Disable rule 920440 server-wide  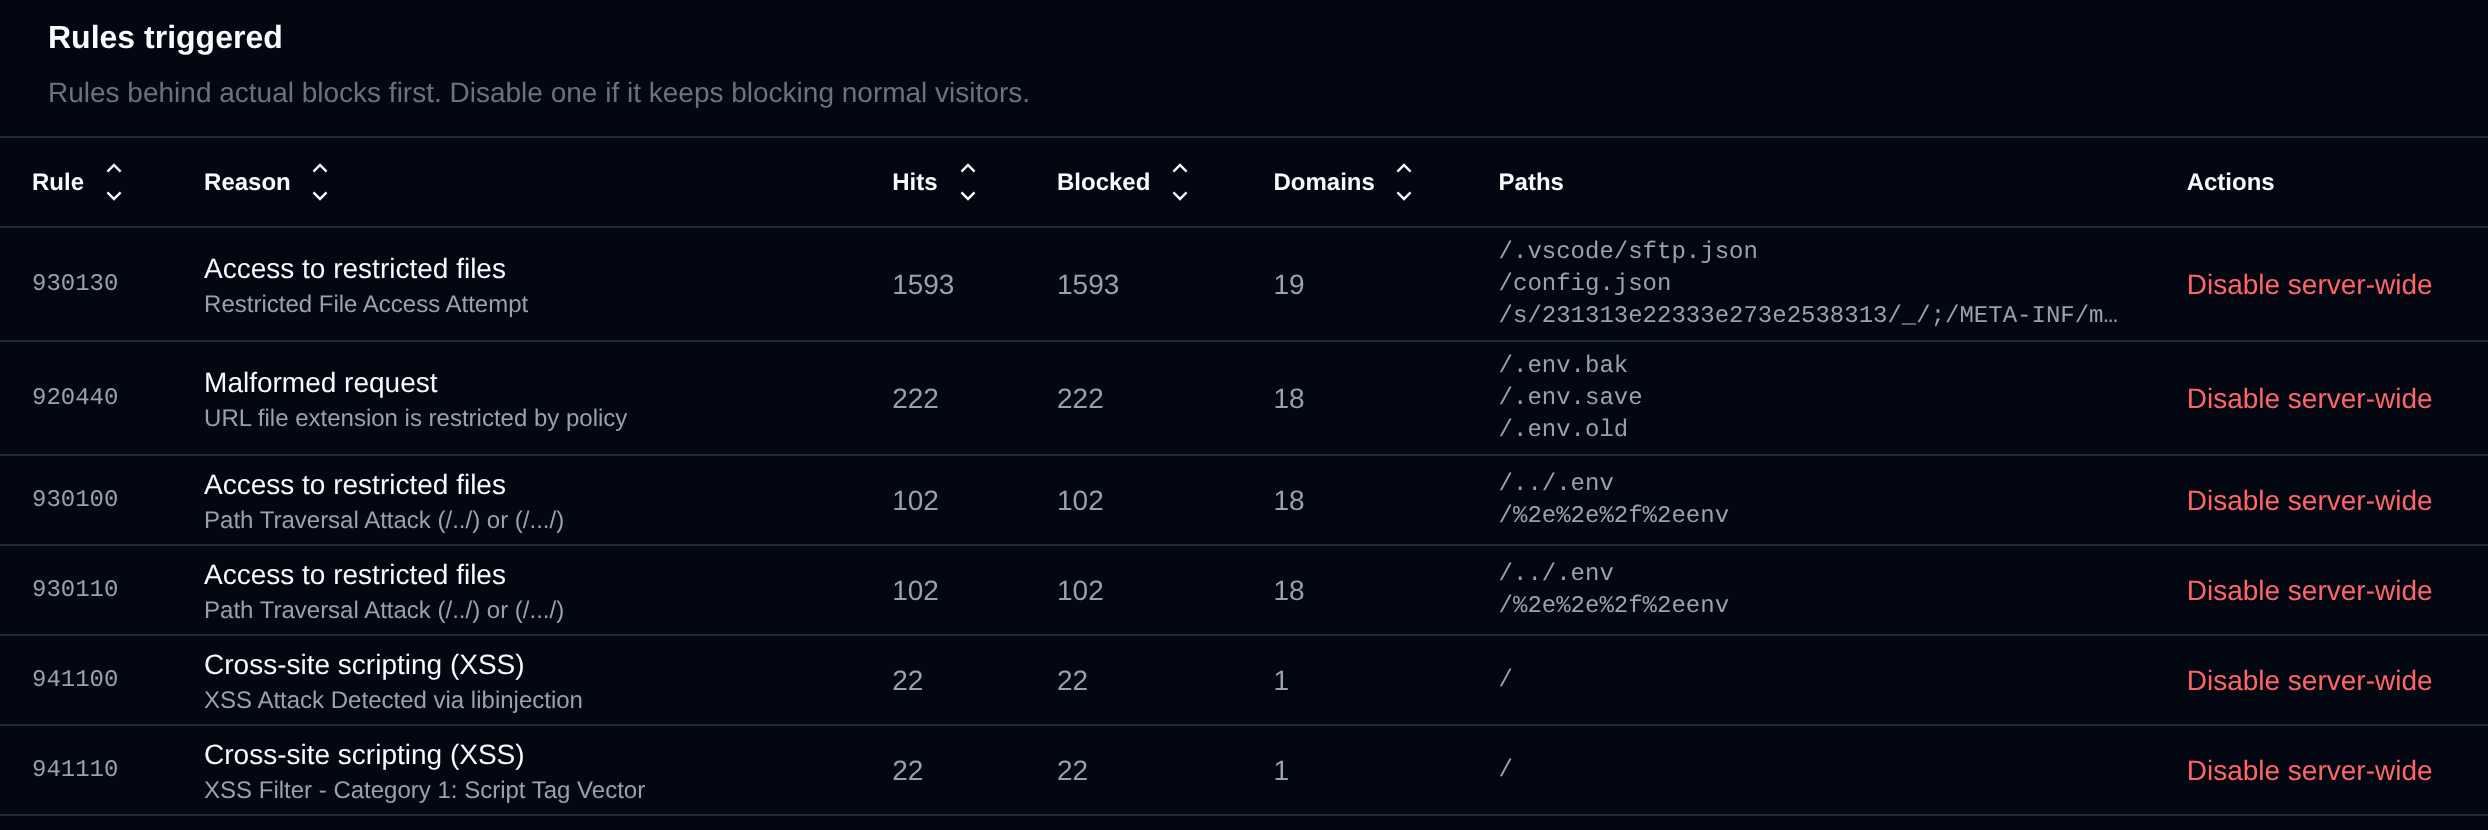coord(2309,399)
